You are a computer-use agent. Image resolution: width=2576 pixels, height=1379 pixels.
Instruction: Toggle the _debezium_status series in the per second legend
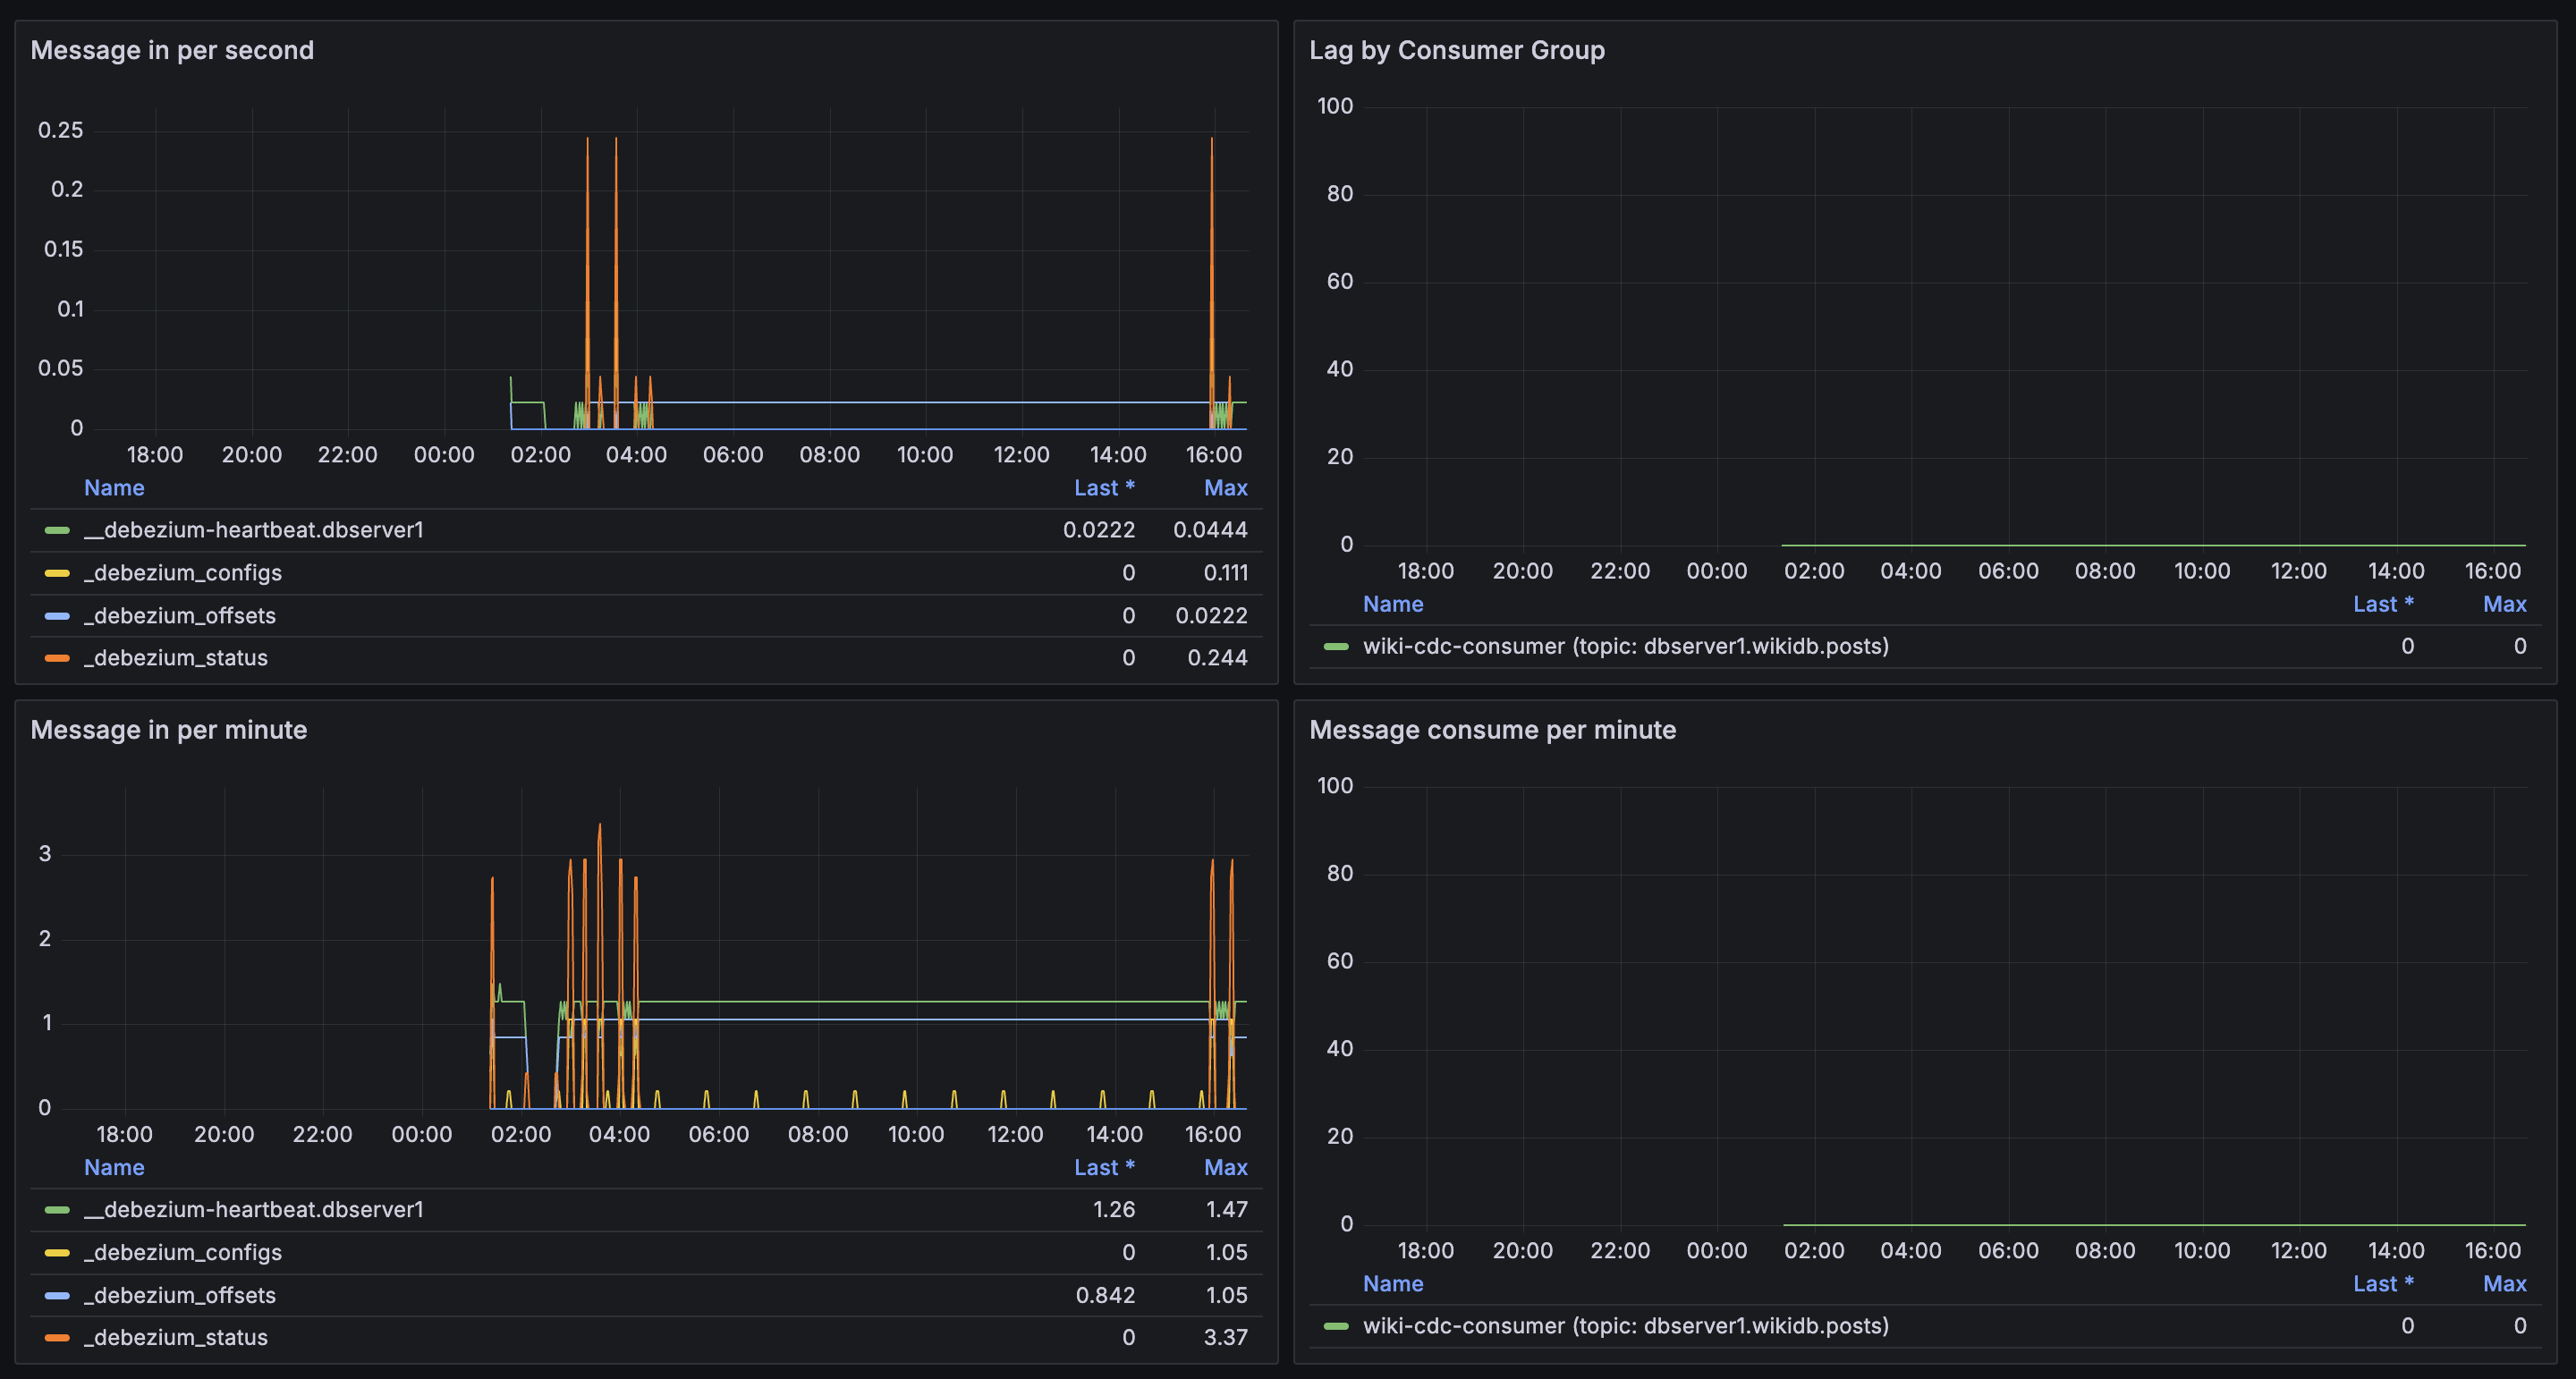click(176, 658)
